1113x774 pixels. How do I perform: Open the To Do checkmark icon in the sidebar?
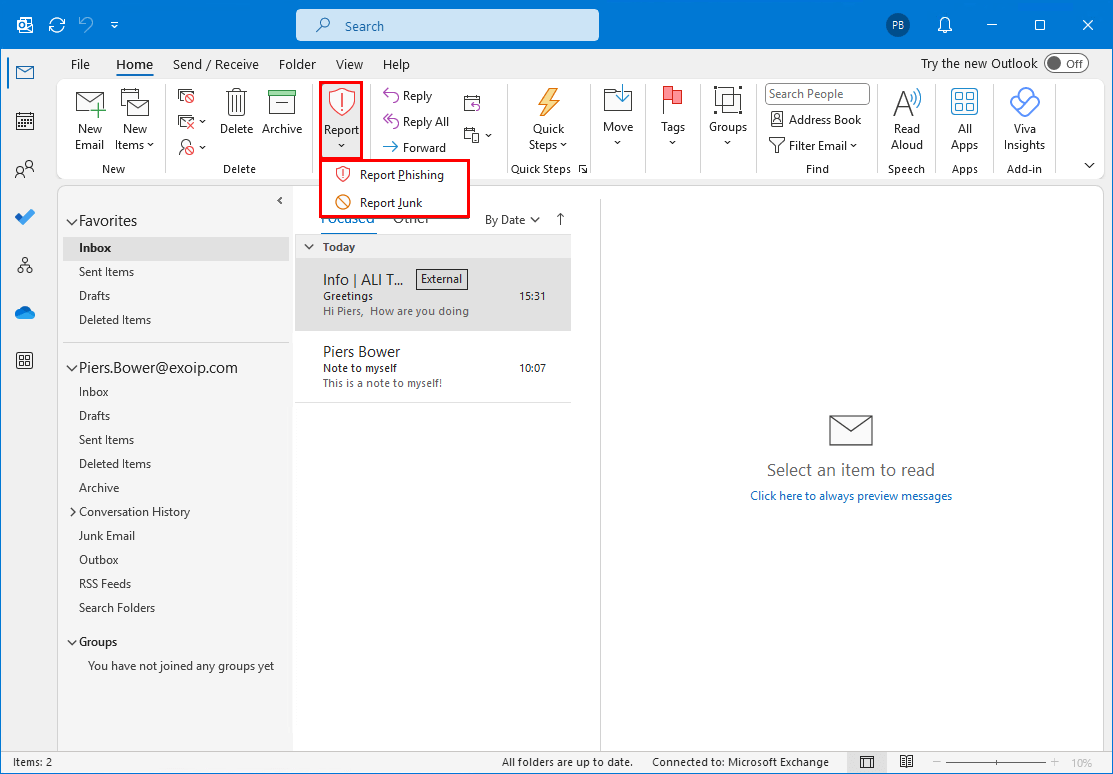tap(25, 217)
